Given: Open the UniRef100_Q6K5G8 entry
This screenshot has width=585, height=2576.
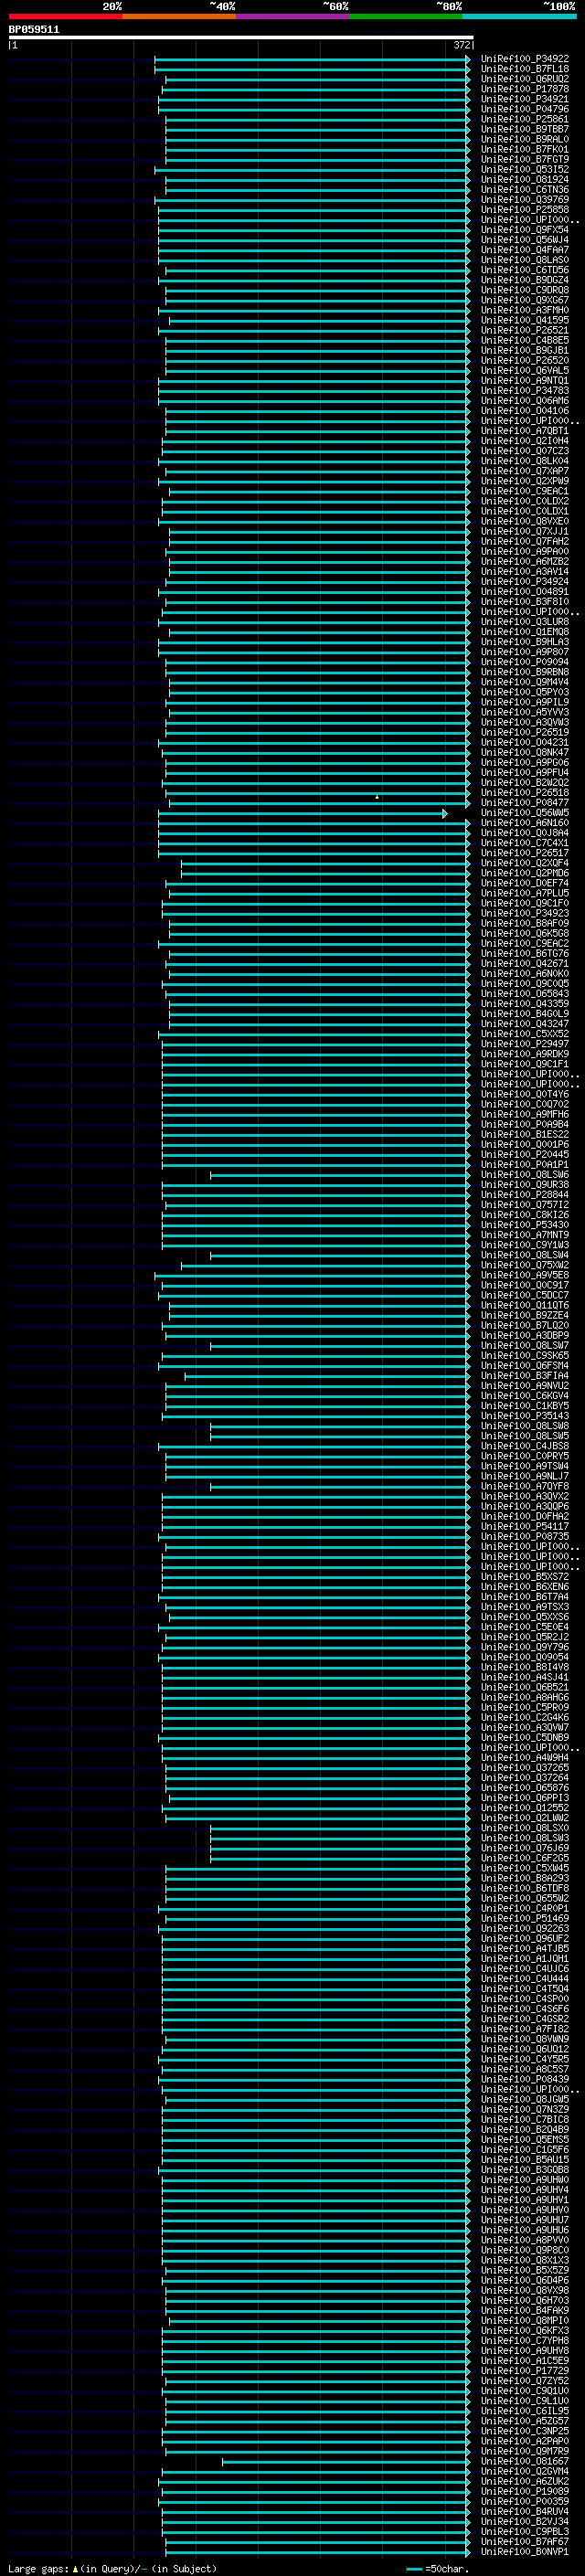Looking at the screenshot, I should pyautogui.click(x=525, y=933).
